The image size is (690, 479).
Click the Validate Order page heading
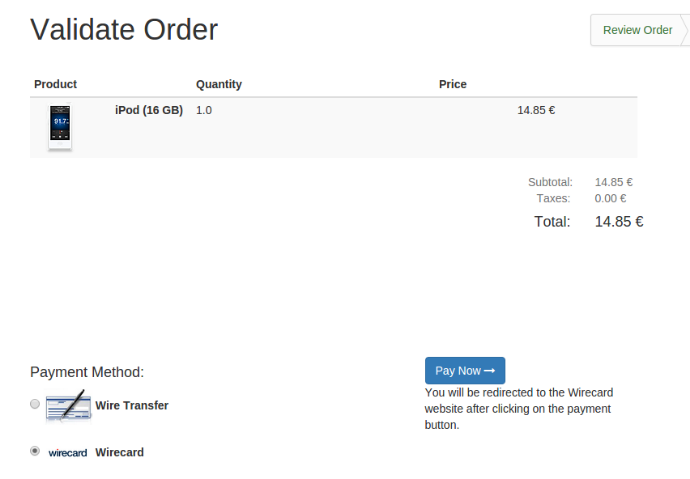[x=124, y=29]
